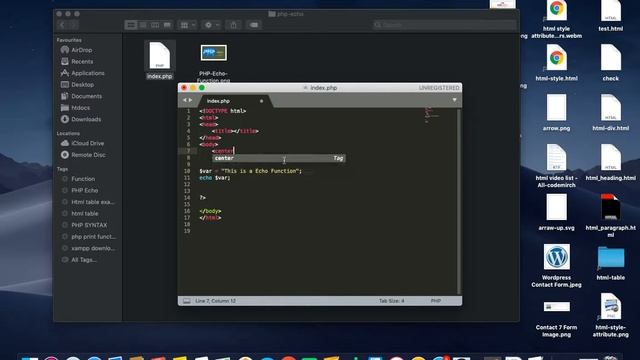Select html video list desktop file
The image size is (640, 360).
[556, 166]
